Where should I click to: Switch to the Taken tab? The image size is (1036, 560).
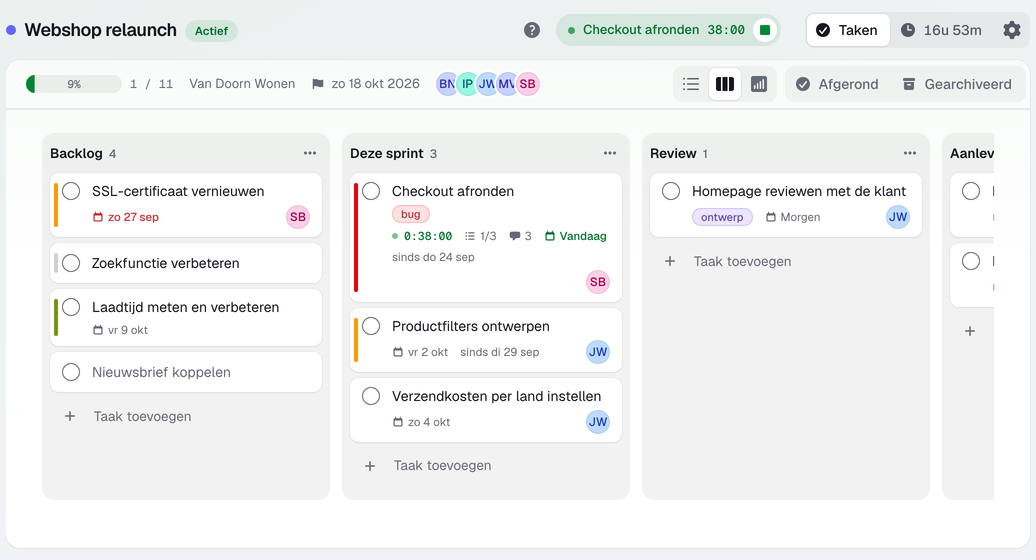coord(848,30)
